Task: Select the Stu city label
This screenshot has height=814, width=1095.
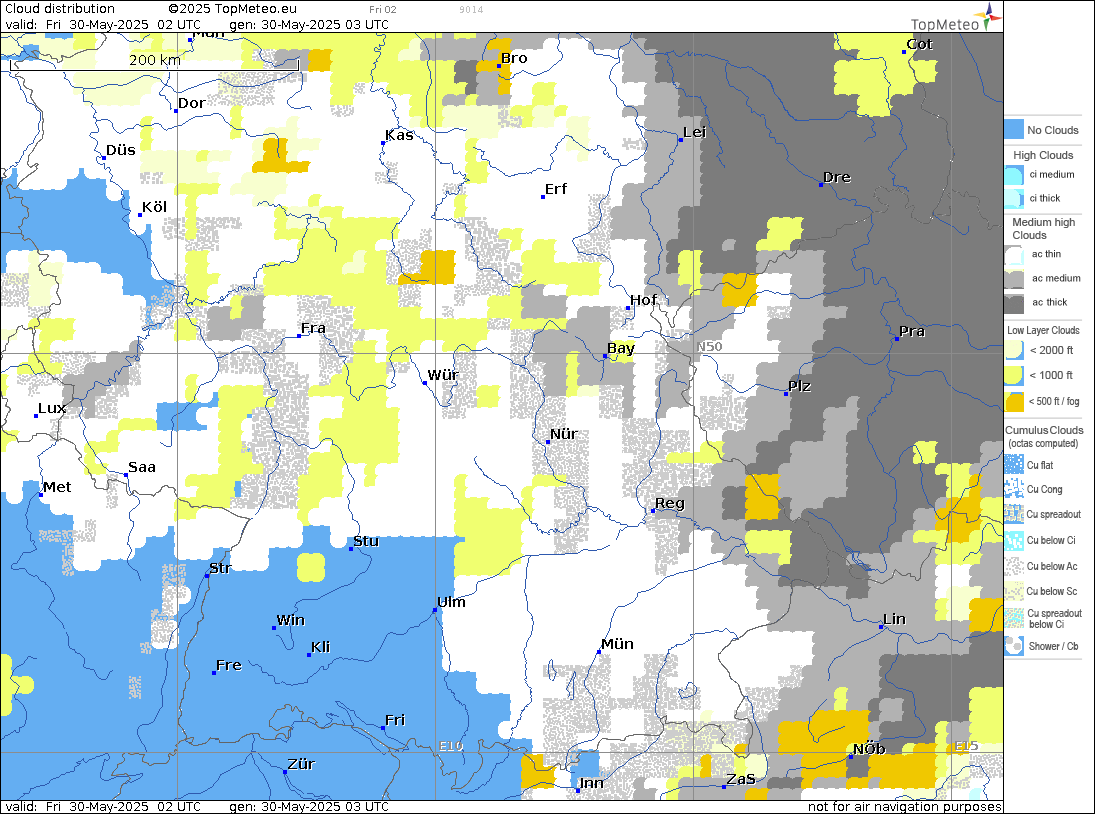Action: [366, 541]
